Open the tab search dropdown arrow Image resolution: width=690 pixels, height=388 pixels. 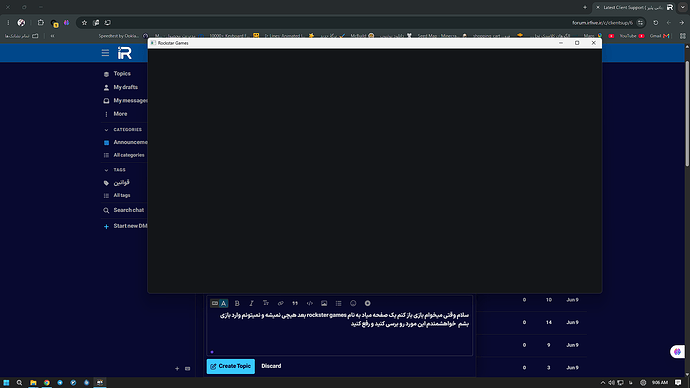(x=683, y=7)
